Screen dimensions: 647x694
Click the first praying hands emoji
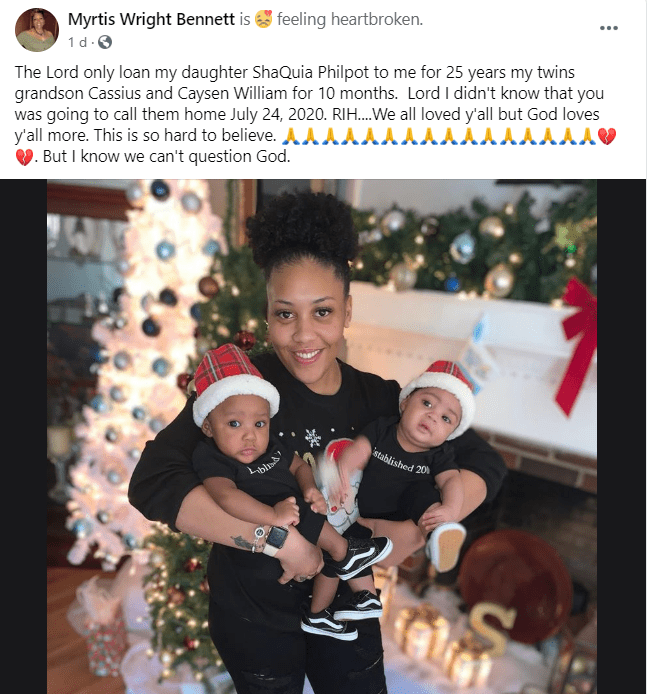[x=291, y=136]
